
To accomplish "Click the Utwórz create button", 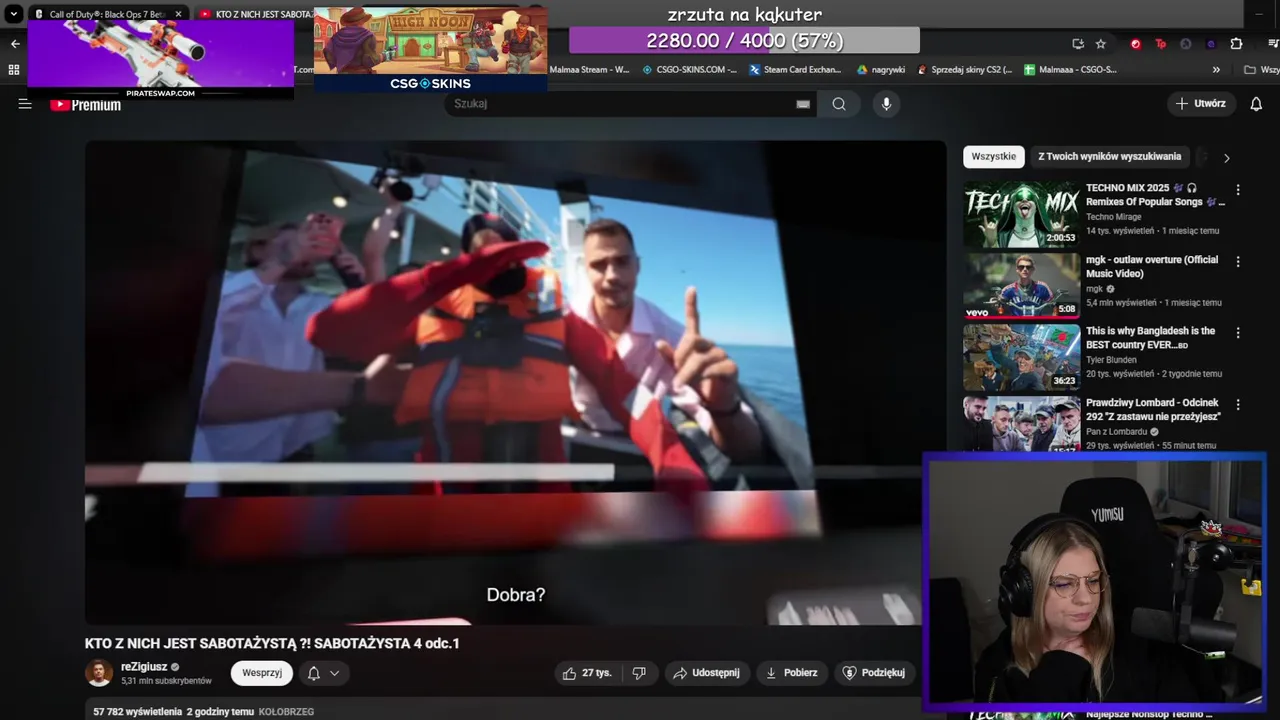I will coord(1201,104).
